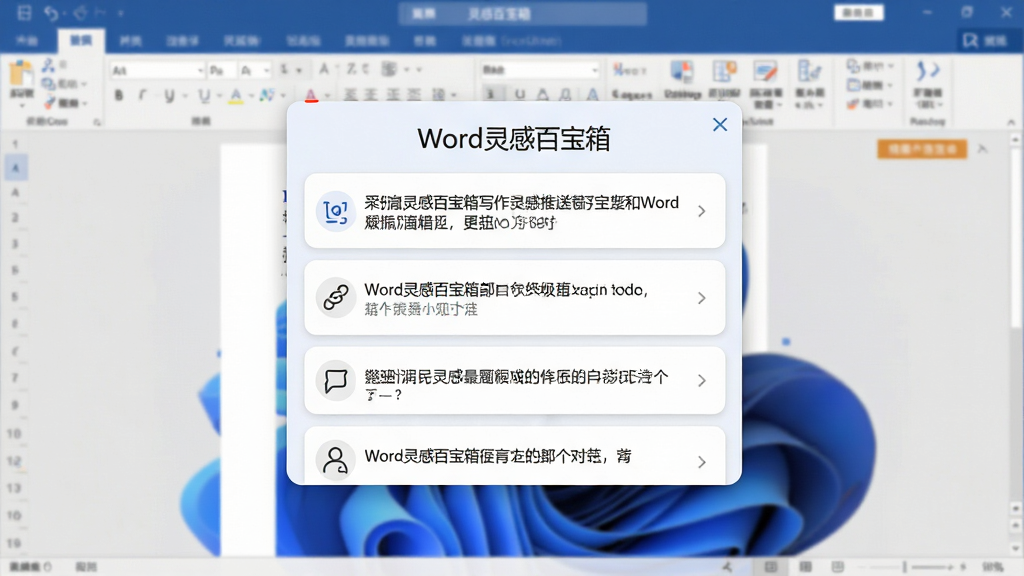Select the Read Mode view icon in status bar
Viewport: 1024px width, 576px height.
(x=805, y=567)
